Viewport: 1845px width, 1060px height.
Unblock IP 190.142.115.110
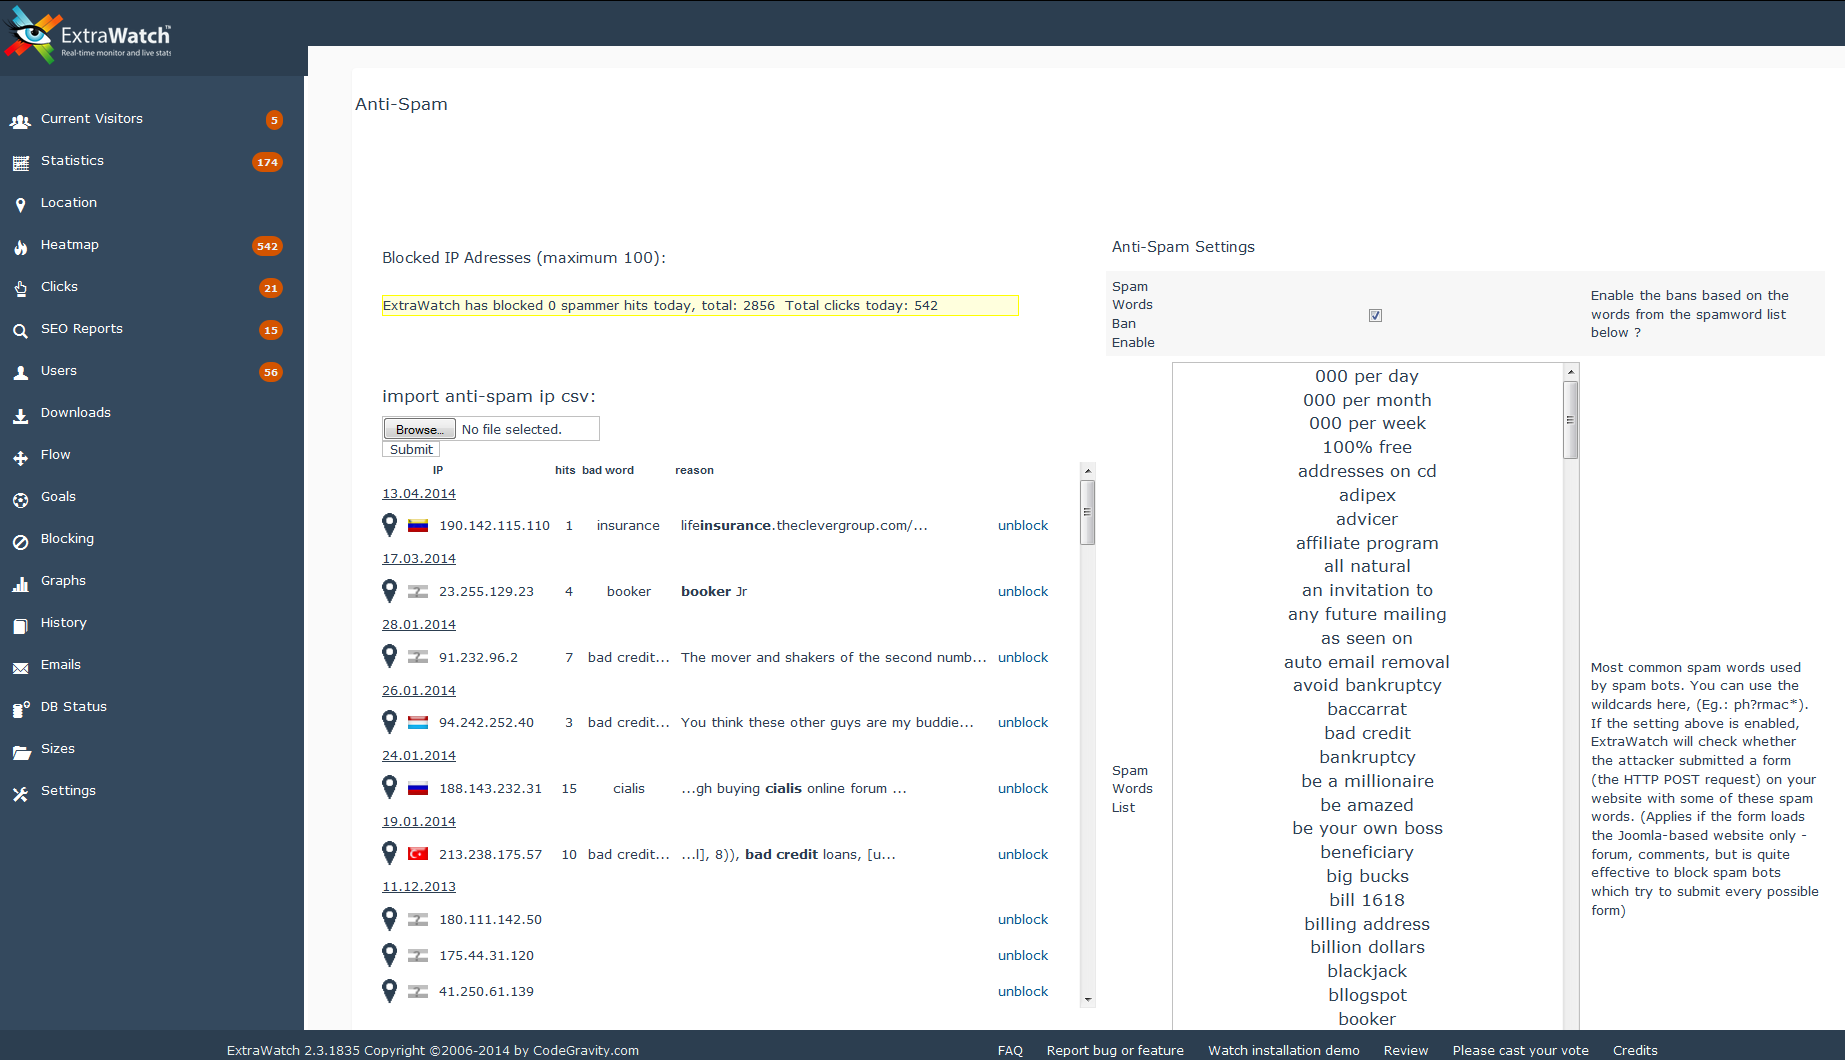pos(1023,525)
